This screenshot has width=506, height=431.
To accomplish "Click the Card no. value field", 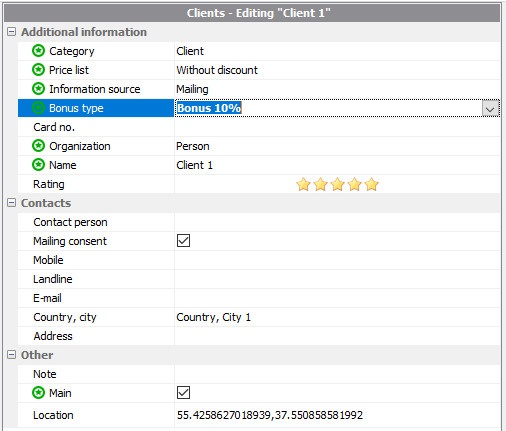I will (x=337, y=127).
